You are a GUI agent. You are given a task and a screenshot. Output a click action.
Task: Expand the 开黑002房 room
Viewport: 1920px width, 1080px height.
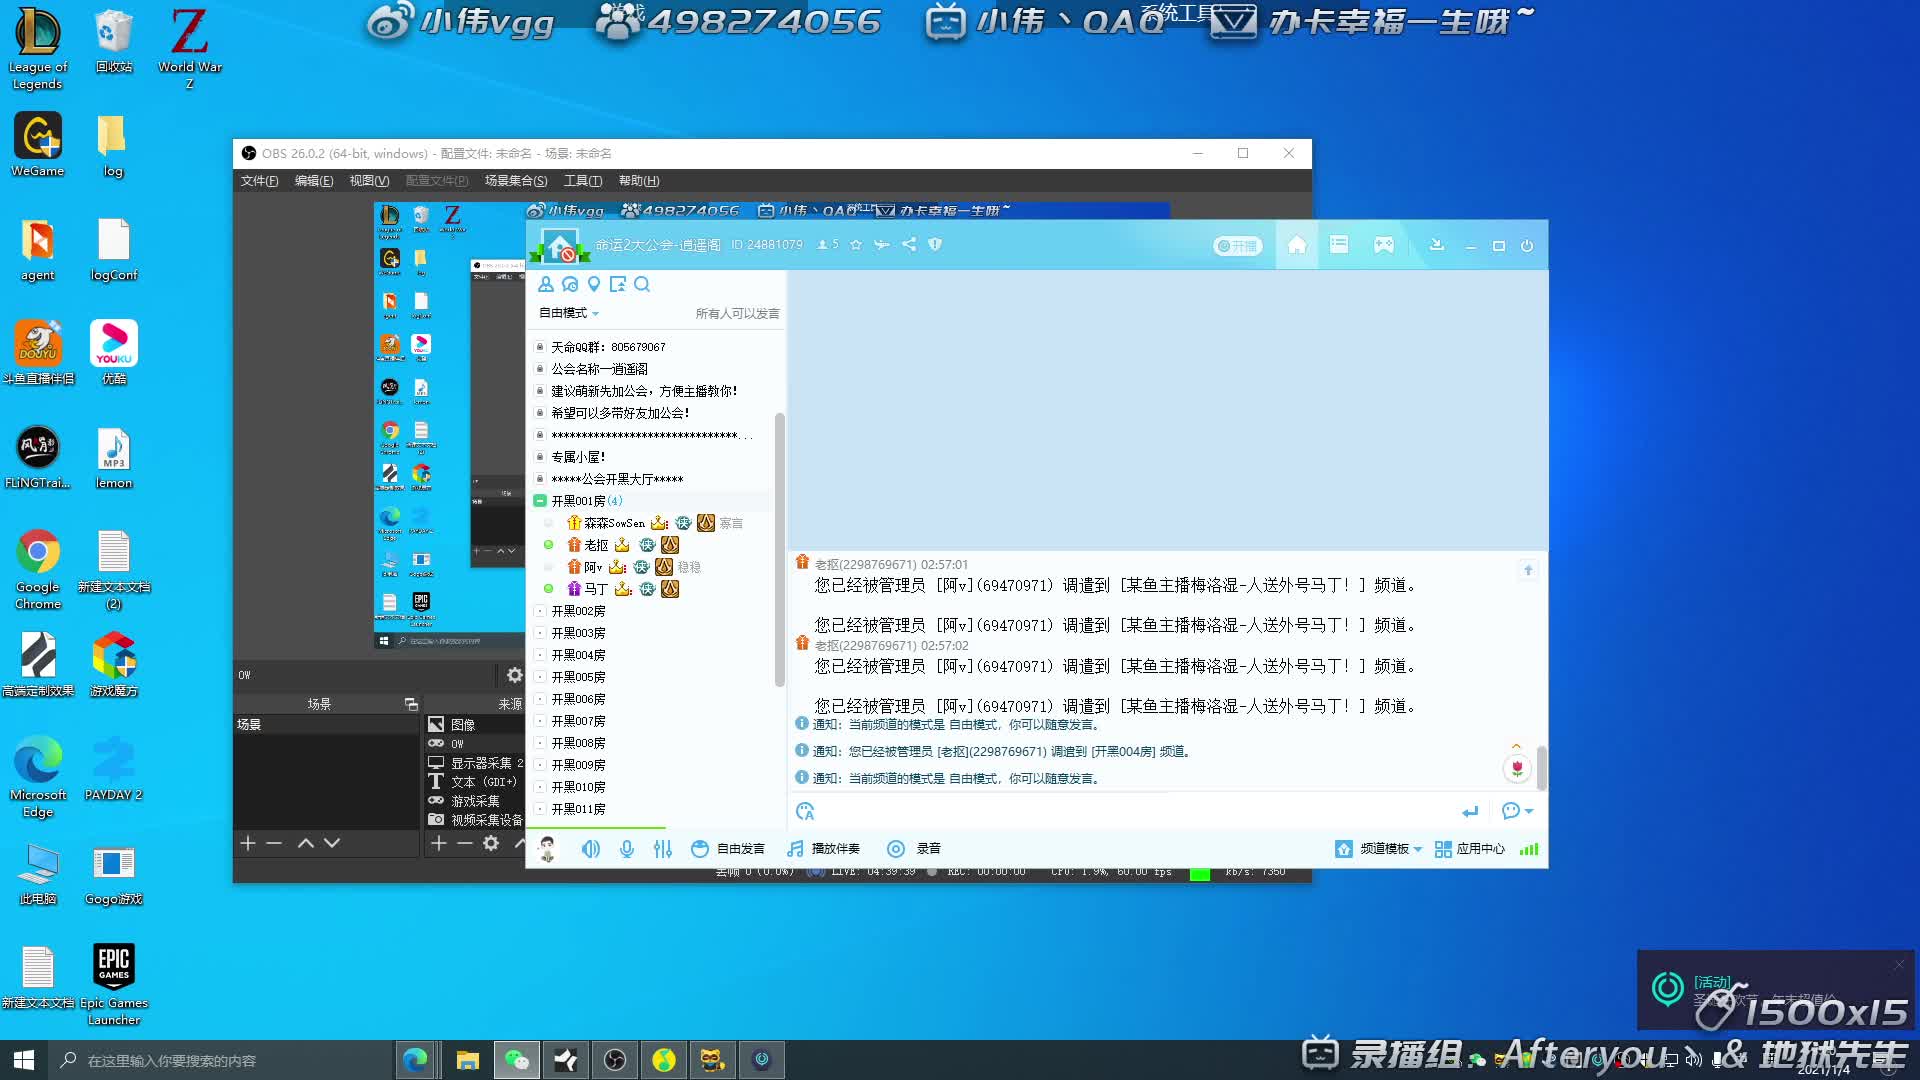540,611
